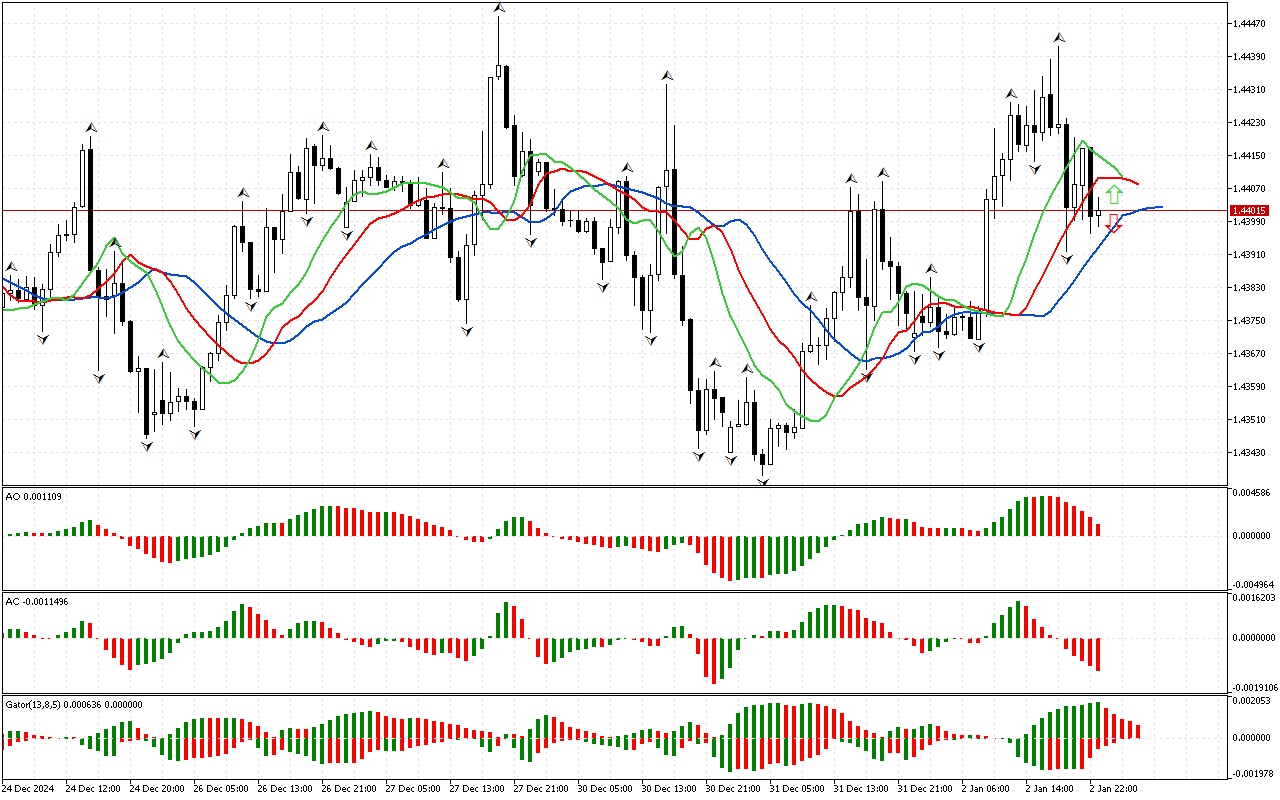This screenshot has width=1280, height=800.
Task: Click the 26 Dec 21:00 time label
Action: (x=349, y=788)
